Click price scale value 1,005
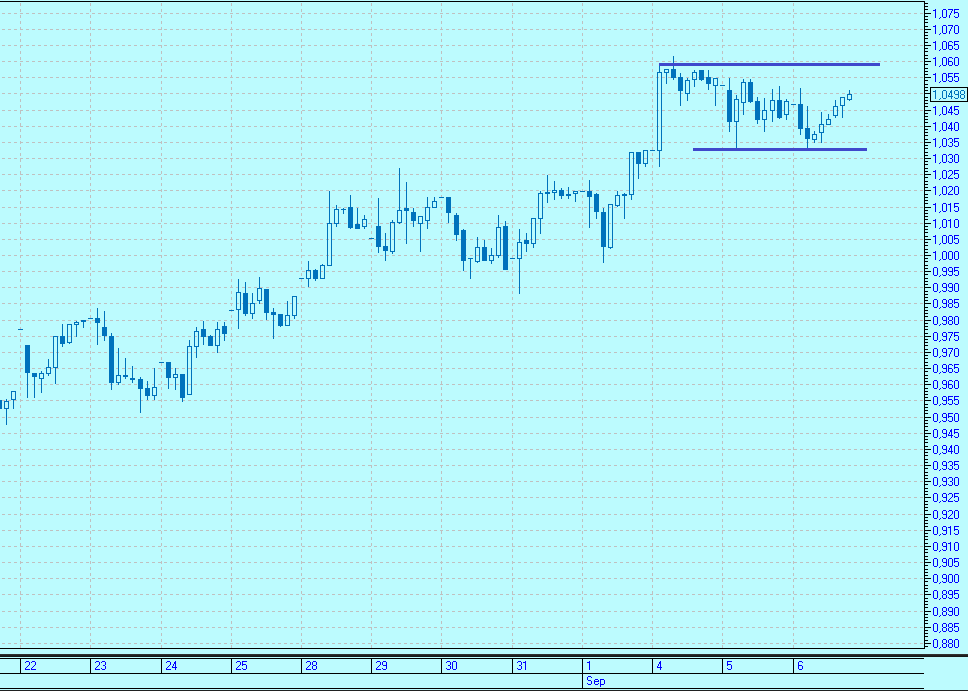Viewport: 968px width, 691px height. point(946,240)
